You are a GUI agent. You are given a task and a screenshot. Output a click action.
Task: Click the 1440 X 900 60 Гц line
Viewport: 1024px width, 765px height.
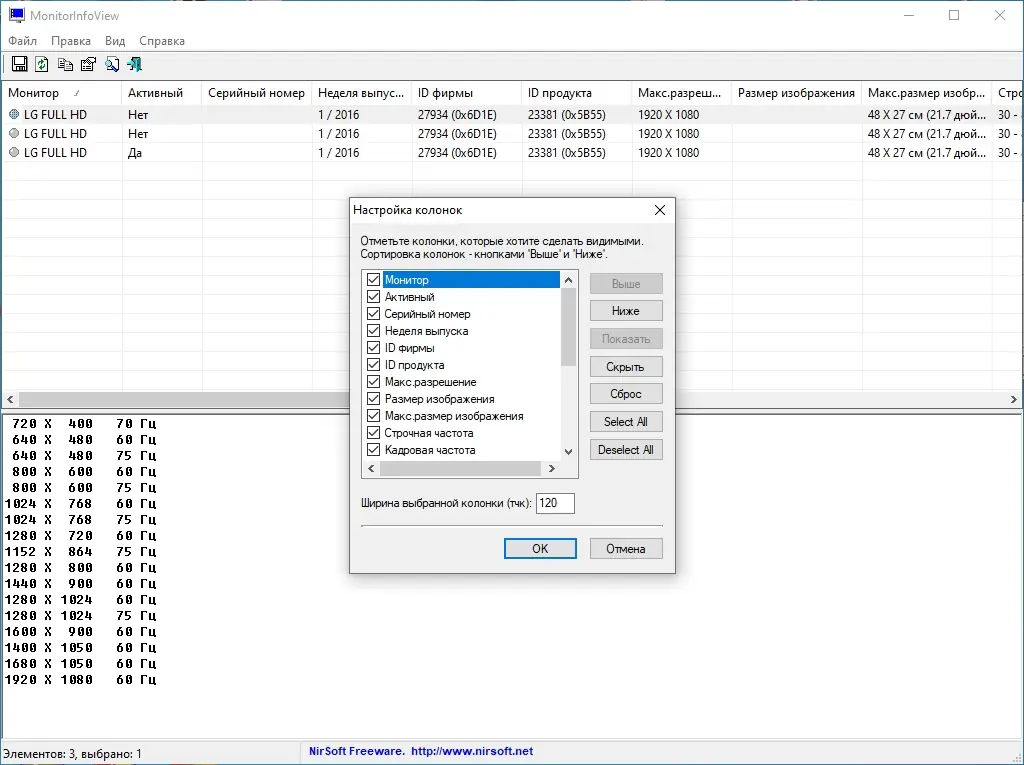click(x=80, y=583)
